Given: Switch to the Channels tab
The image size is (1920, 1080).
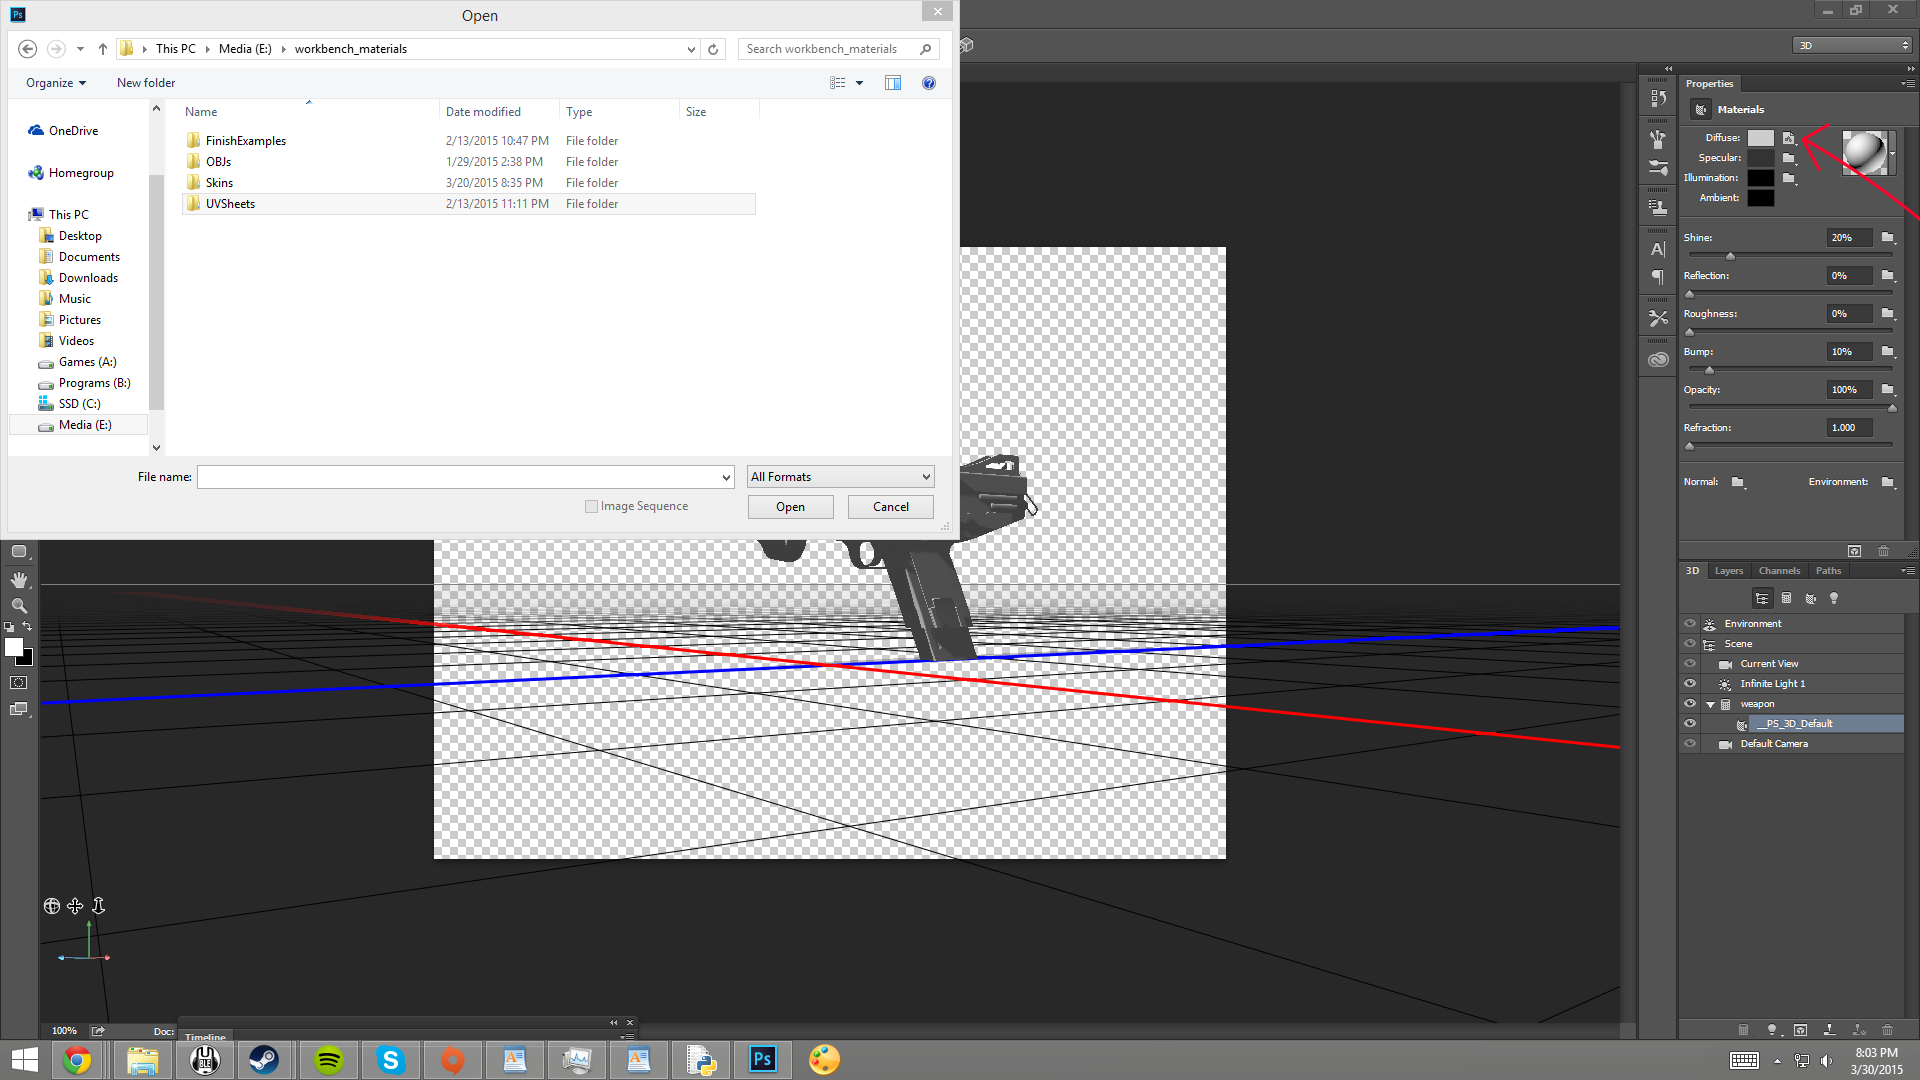Looking at the screenshot, I should [x=1779, y=571].
